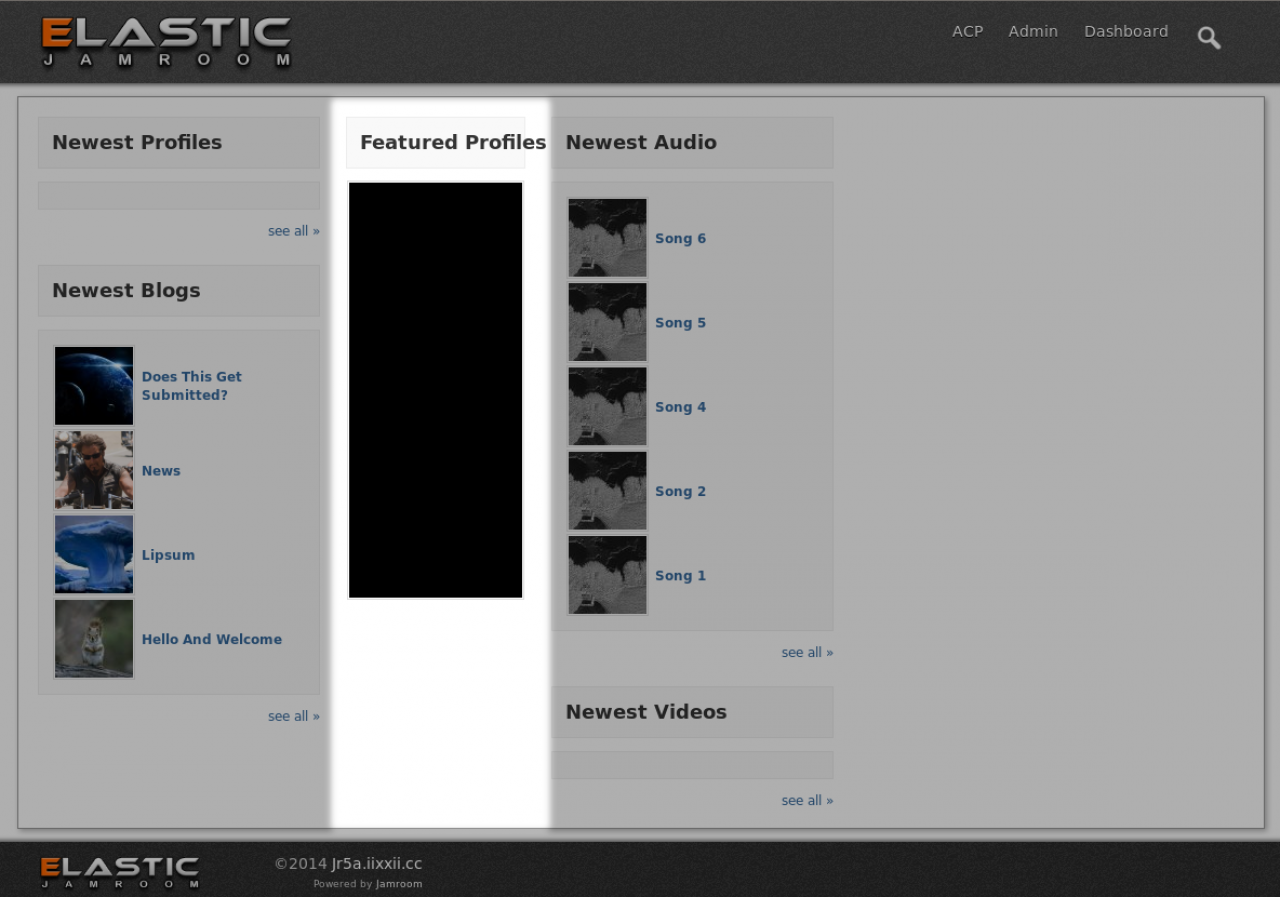See all under Newest Profiles
1280x897 pixels.
(x=293, y=231)
